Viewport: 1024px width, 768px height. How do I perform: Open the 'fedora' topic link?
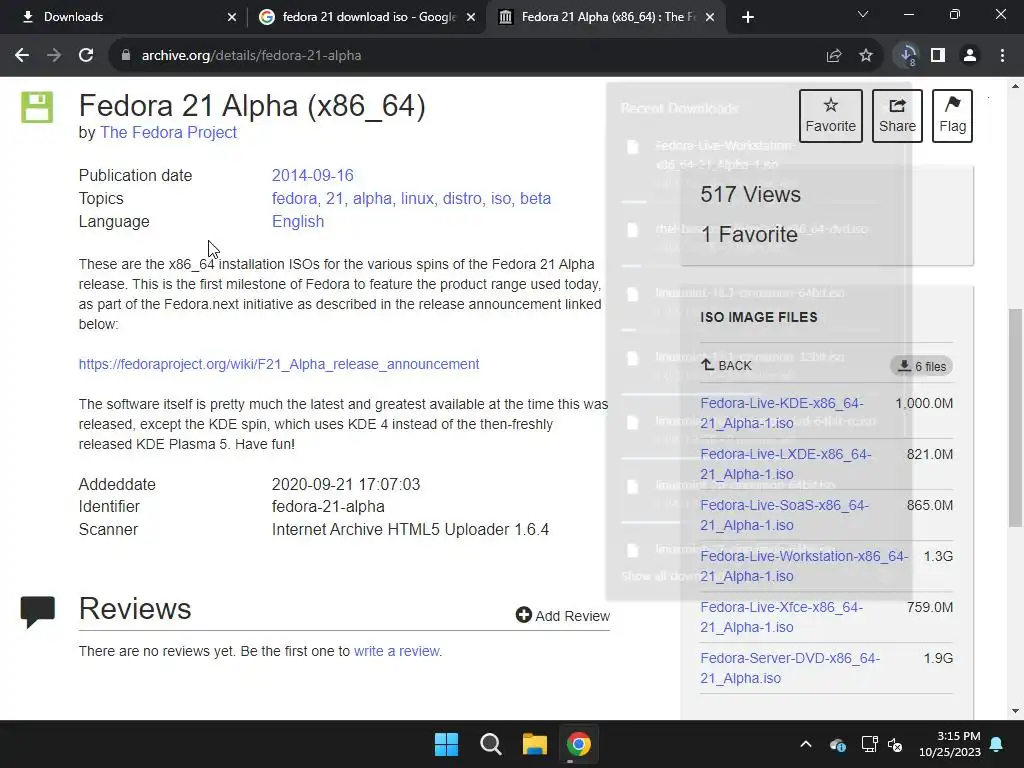(295, 199)
